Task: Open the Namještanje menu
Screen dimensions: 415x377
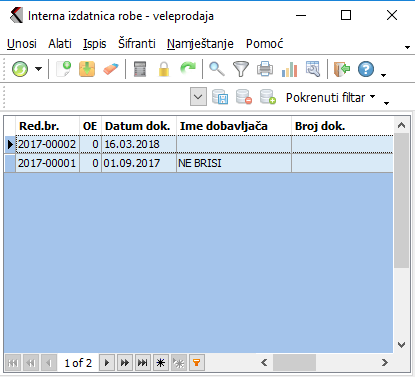Action: tap(200, 44)
